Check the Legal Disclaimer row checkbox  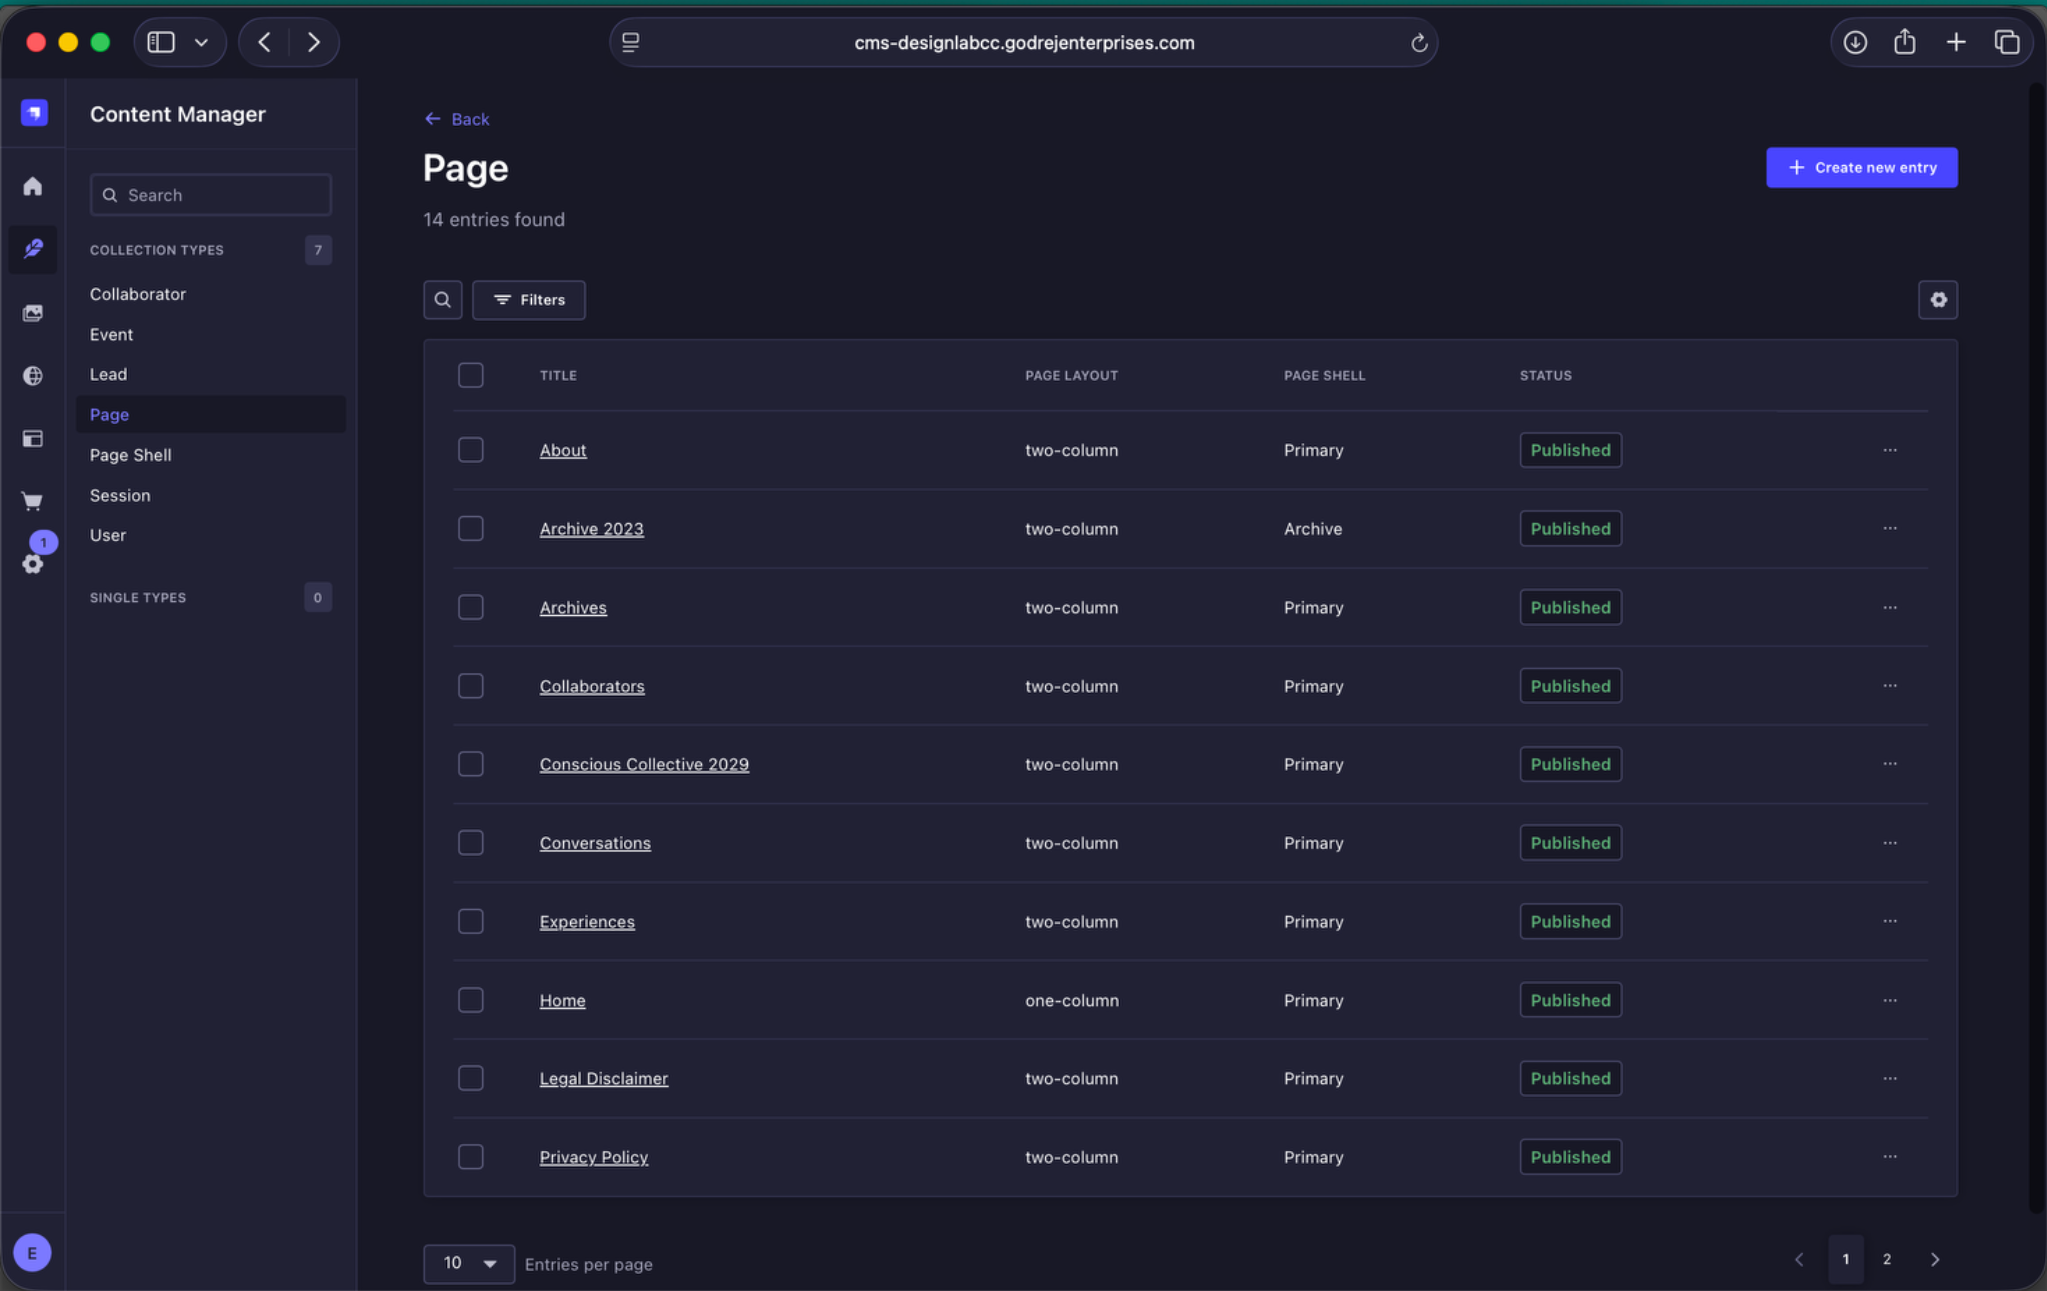pos(470,1078)
